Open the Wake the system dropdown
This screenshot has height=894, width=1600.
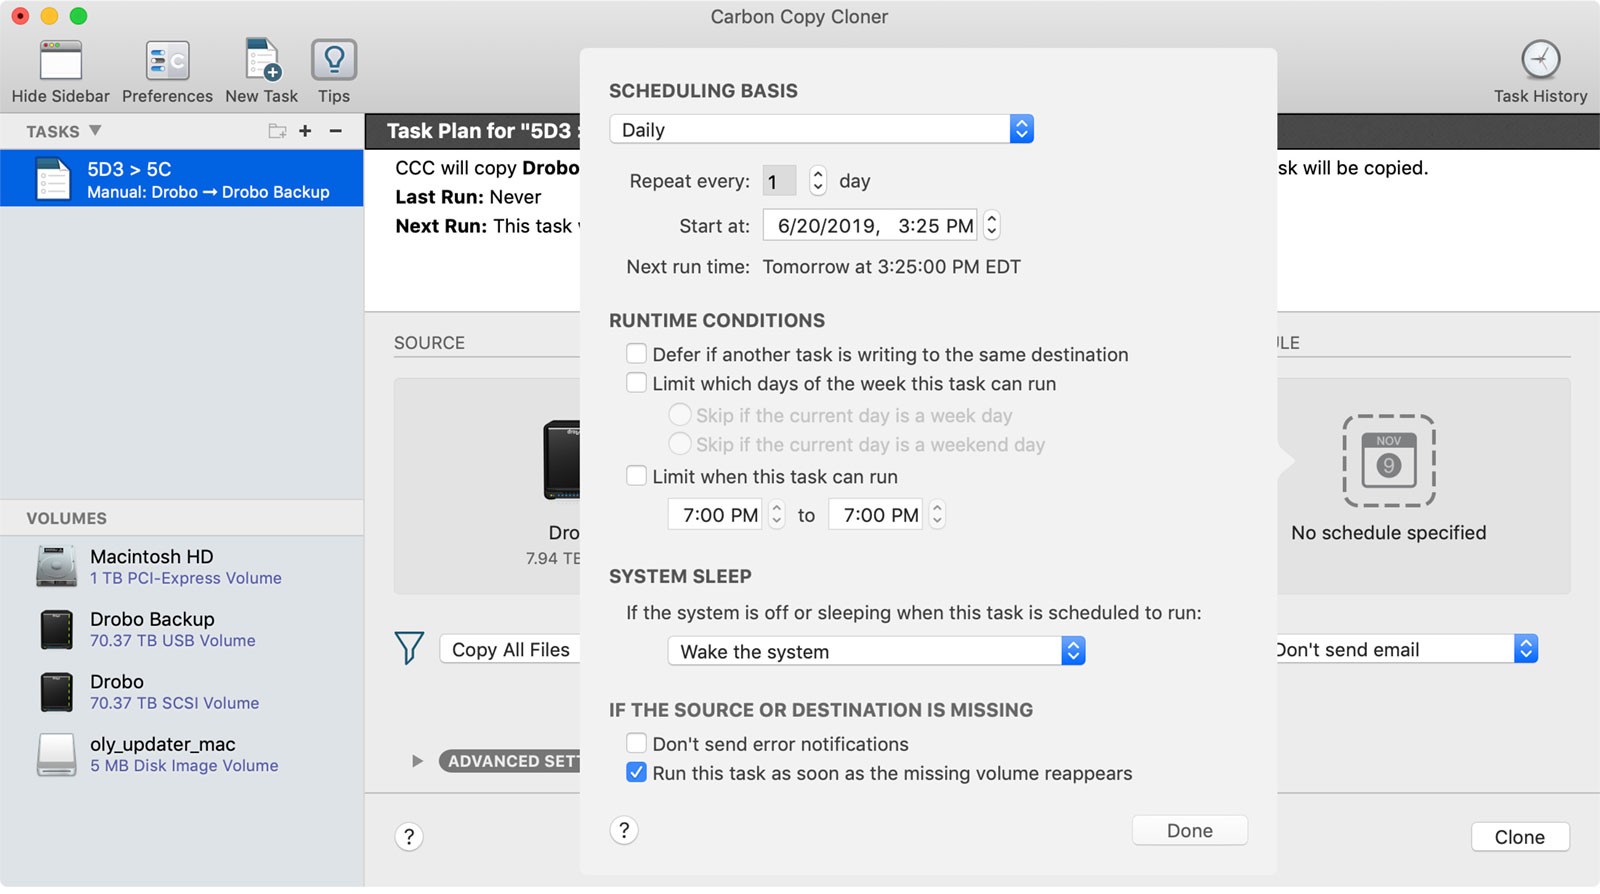tap(876, 652)
